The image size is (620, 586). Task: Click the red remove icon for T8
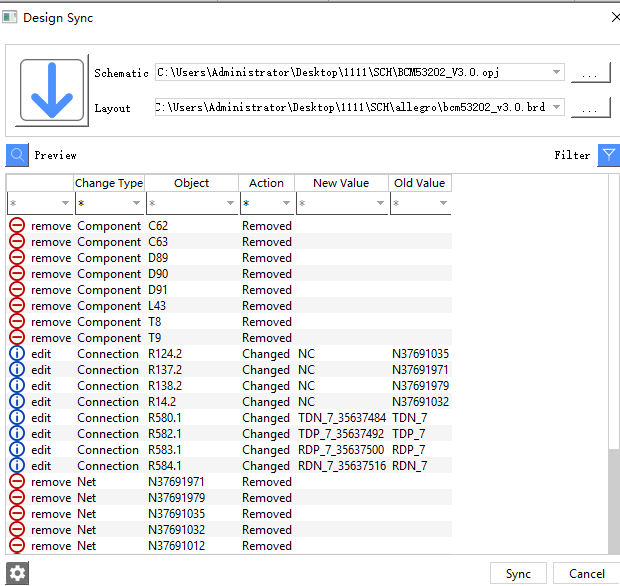[x=17, y=321]
